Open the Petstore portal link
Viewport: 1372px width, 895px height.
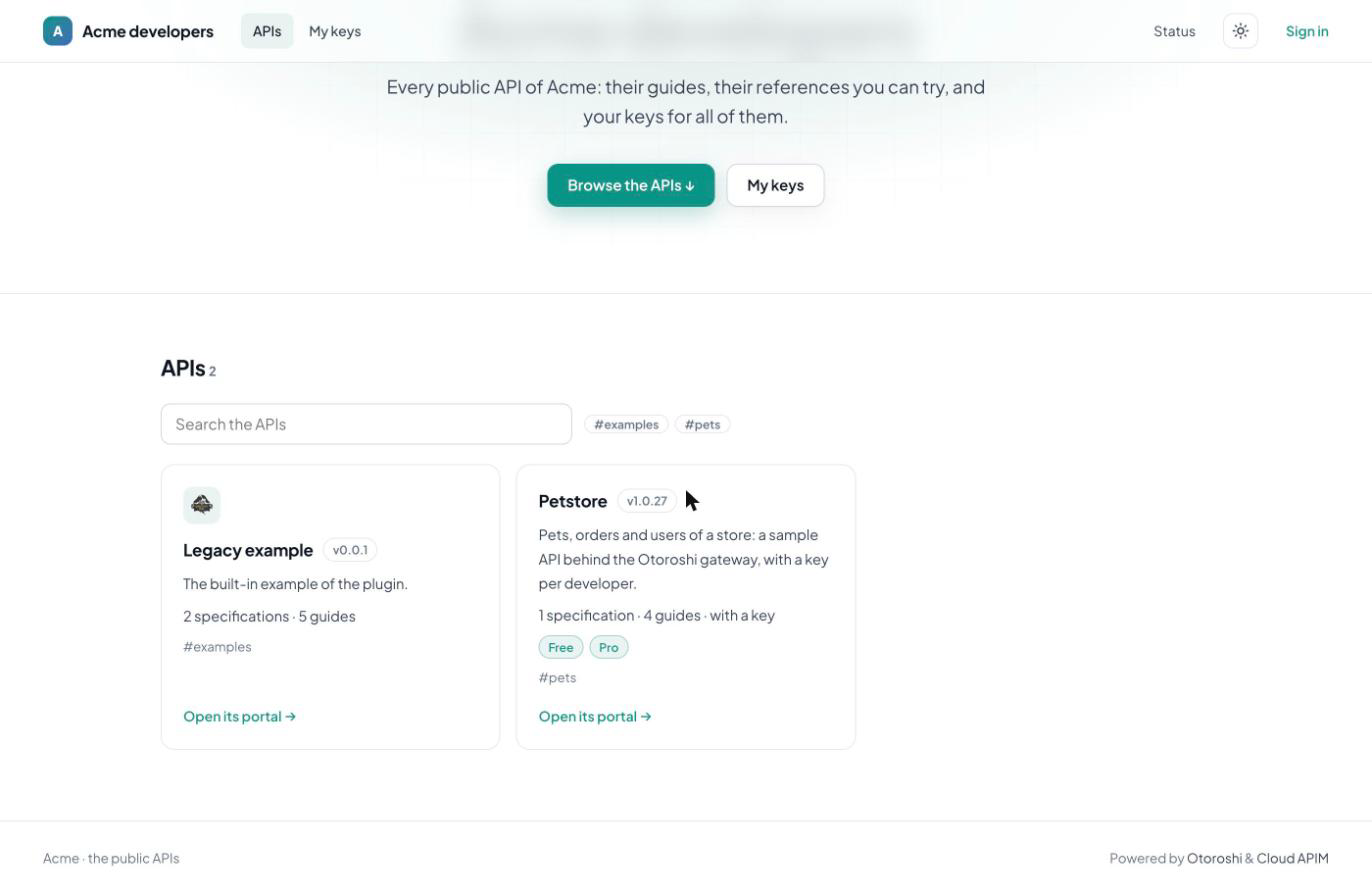[x=595, y=716]
